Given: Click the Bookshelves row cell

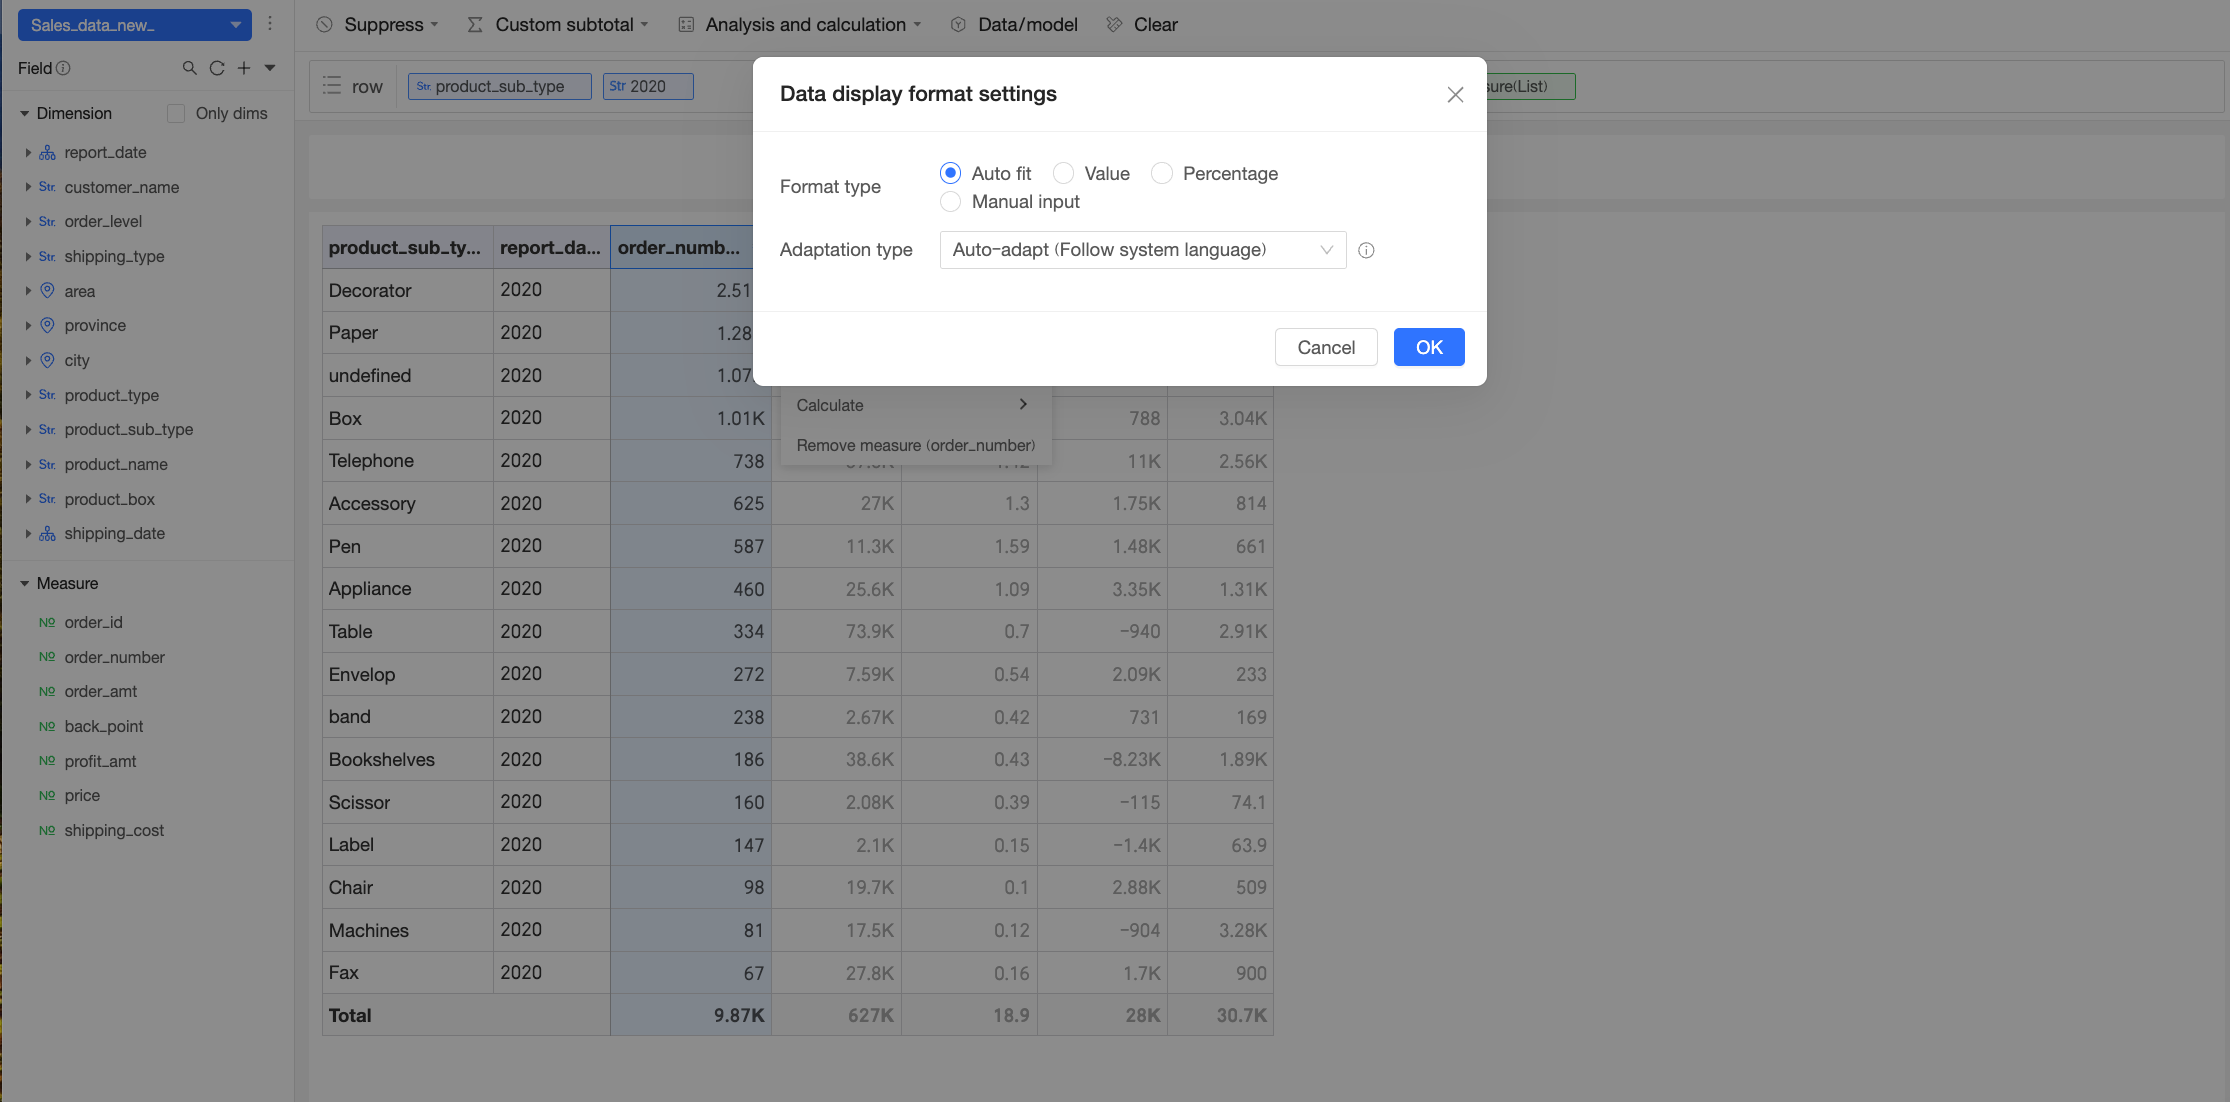Looking at the screenshot, I should click(x=407, y=759).
